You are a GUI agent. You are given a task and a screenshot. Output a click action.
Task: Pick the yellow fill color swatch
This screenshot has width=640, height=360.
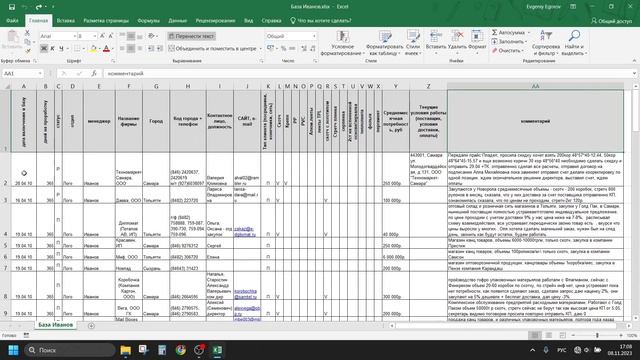click(x=93, y=49)
